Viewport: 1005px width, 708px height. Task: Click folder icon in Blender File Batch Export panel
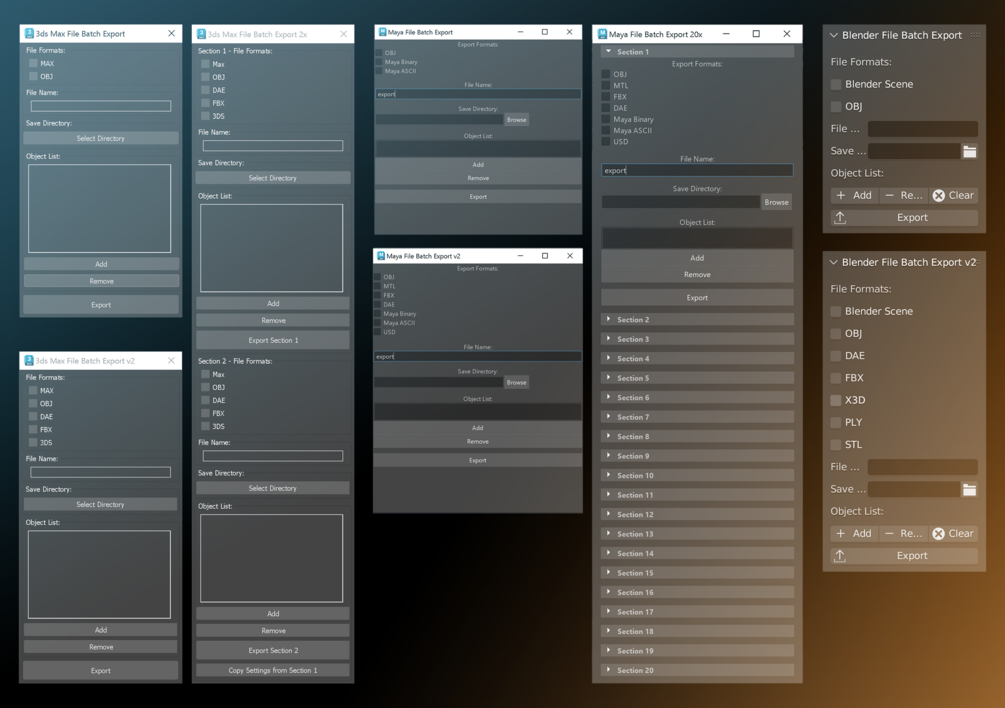[969, 151]
